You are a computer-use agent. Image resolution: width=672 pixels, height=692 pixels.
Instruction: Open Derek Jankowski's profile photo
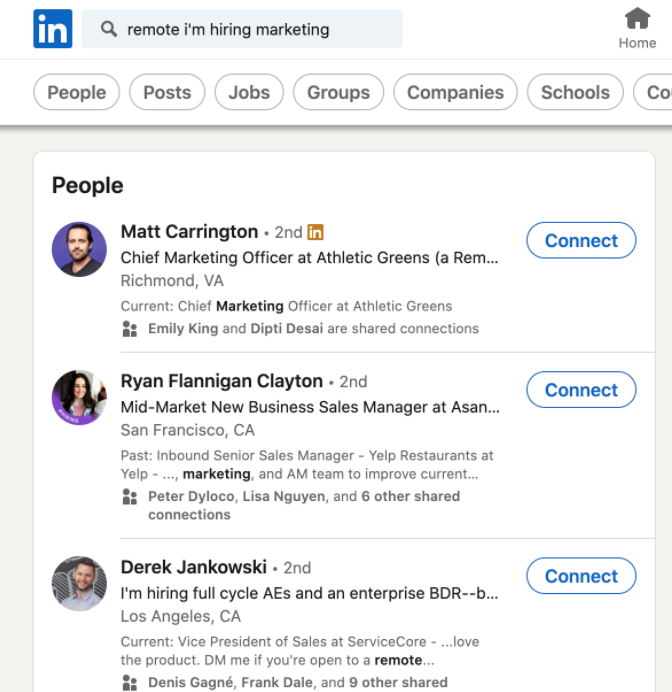point(79,584)
